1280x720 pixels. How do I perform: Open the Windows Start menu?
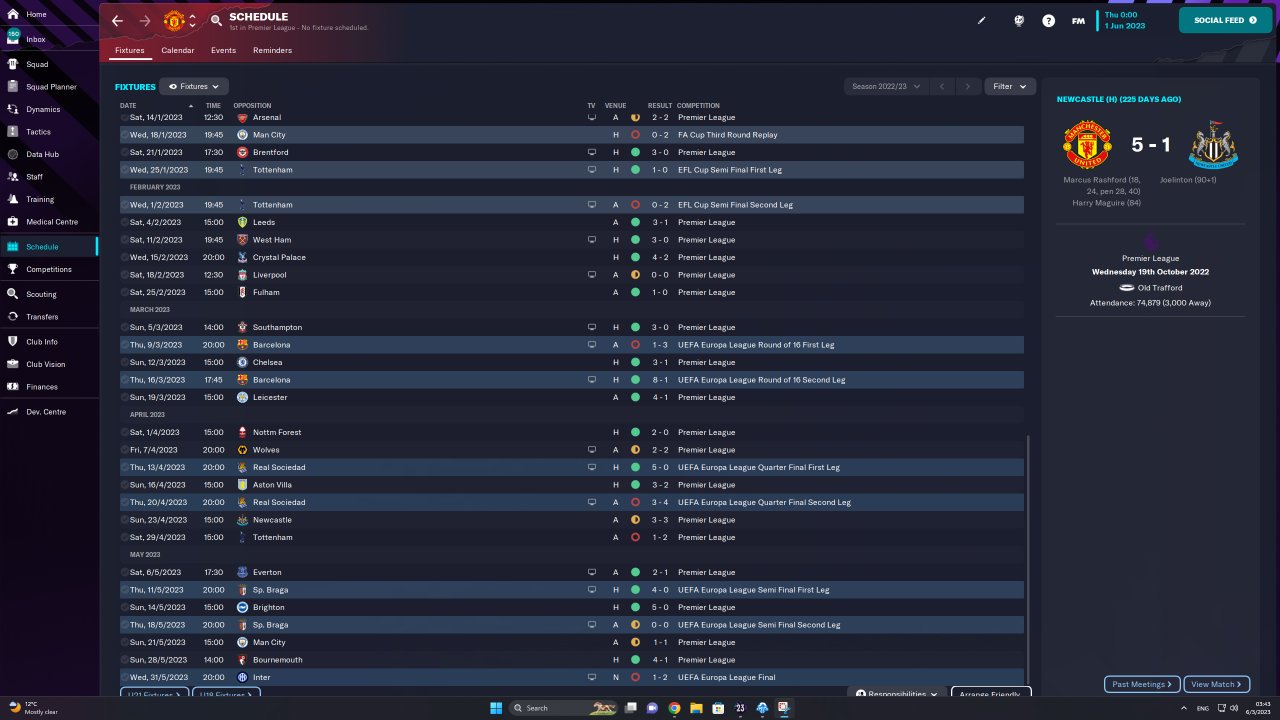point(496,708)
